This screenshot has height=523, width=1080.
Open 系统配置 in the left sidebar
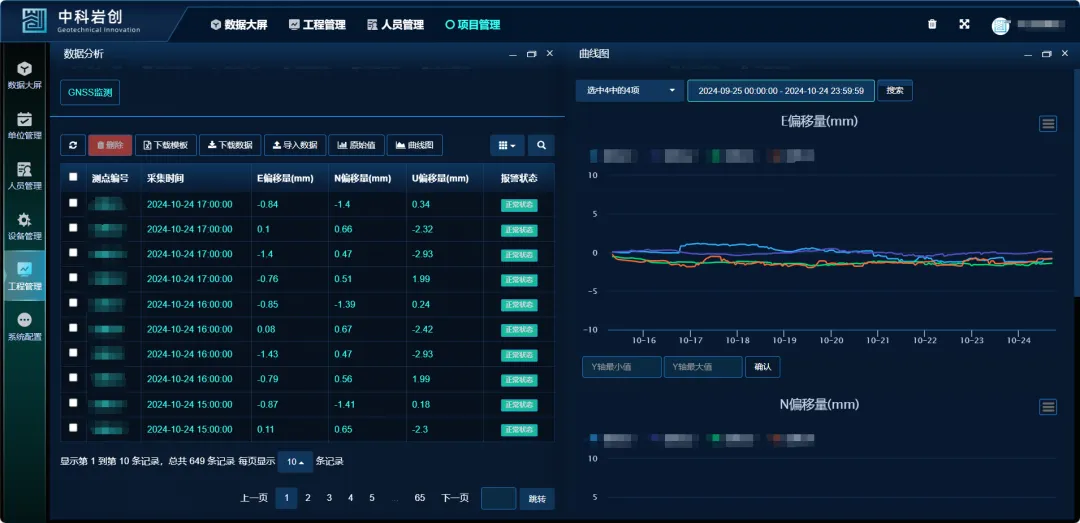click(x=25, y=326)
